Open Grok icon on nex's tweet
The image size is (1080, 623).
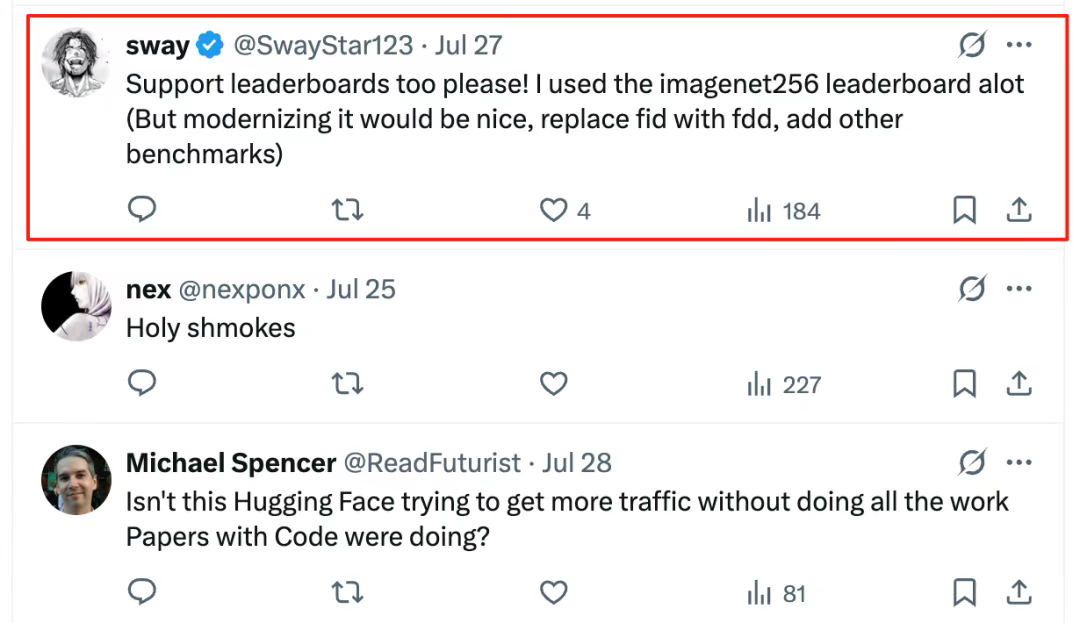(971, 289)
